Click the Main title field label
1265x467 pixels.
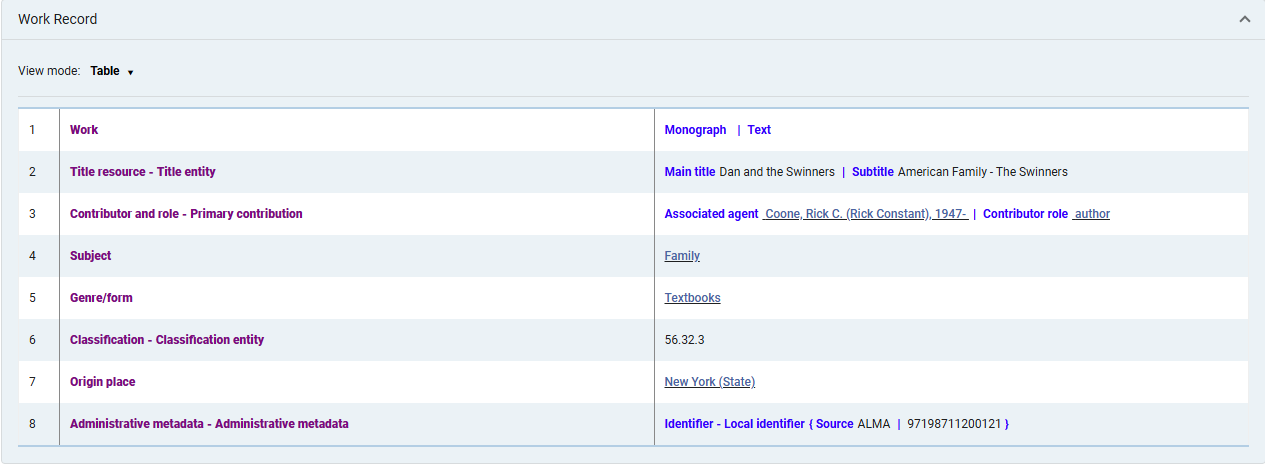click(690, 172)
